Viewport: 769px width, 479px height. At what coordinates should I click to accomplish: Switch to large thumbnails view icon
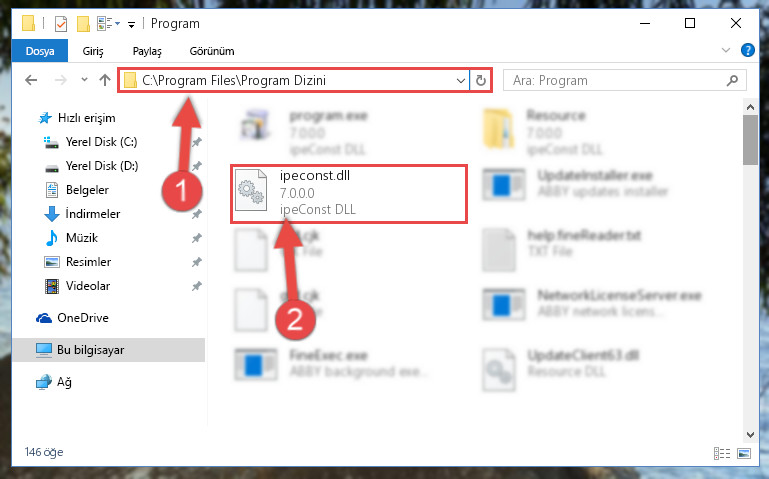(x=744, y=453)
